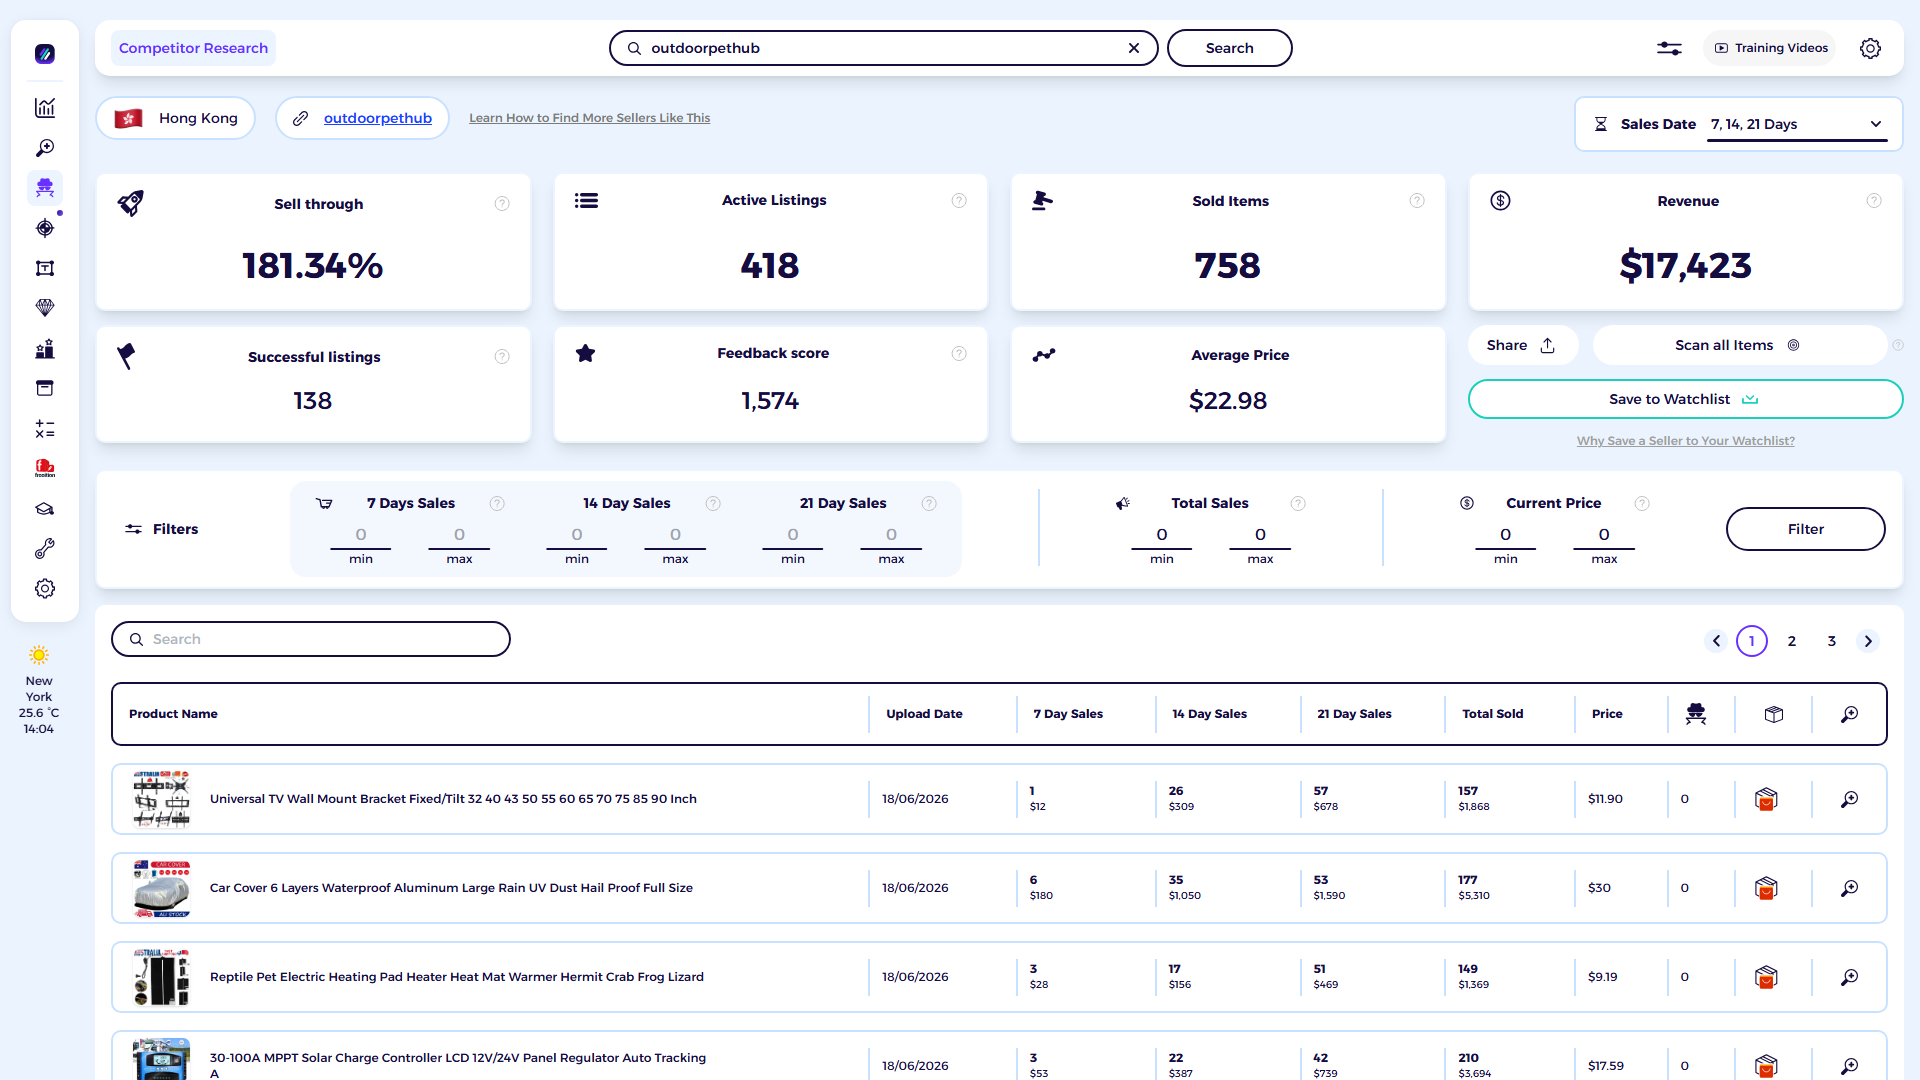Open the city buildings sidebar icon

pos(45,348)
